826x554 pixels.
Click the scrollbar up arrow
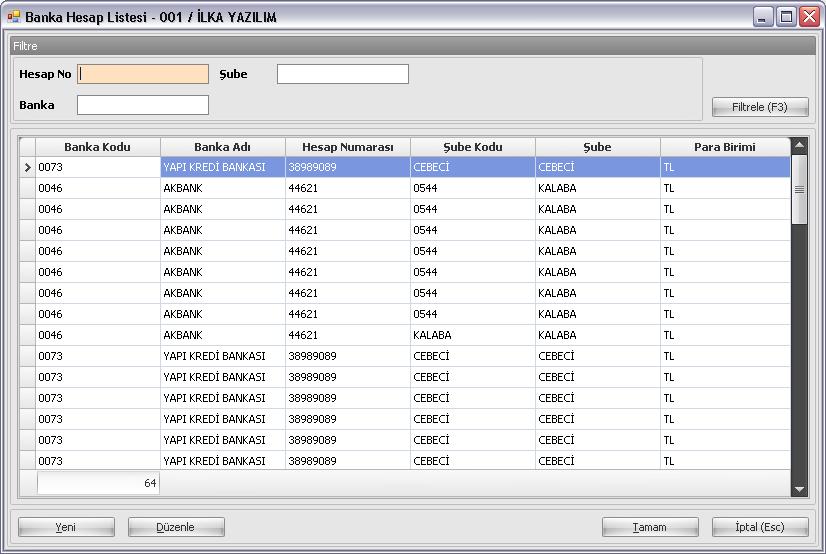[x=799, y=145]
